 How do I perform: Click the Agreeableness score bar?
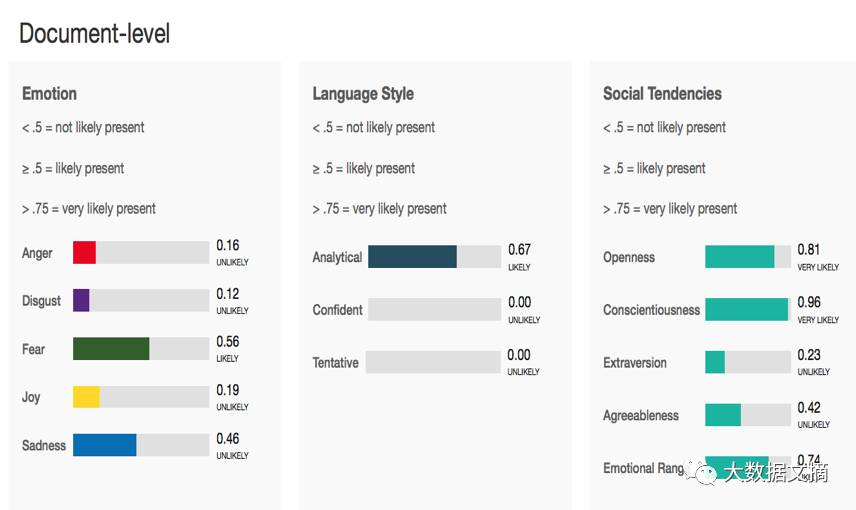748,415
